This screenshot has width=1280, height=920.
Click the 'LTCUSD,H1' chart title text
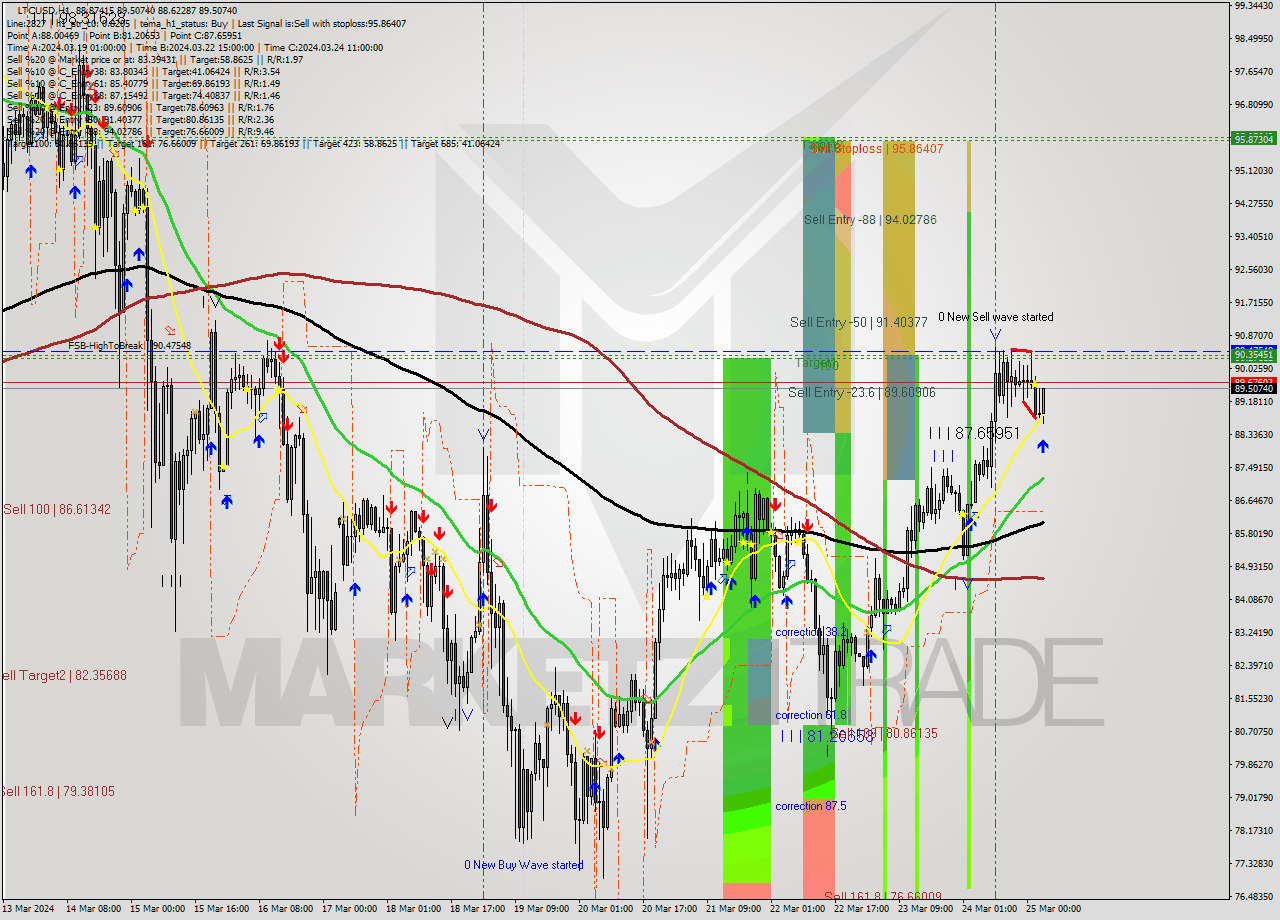42,10
